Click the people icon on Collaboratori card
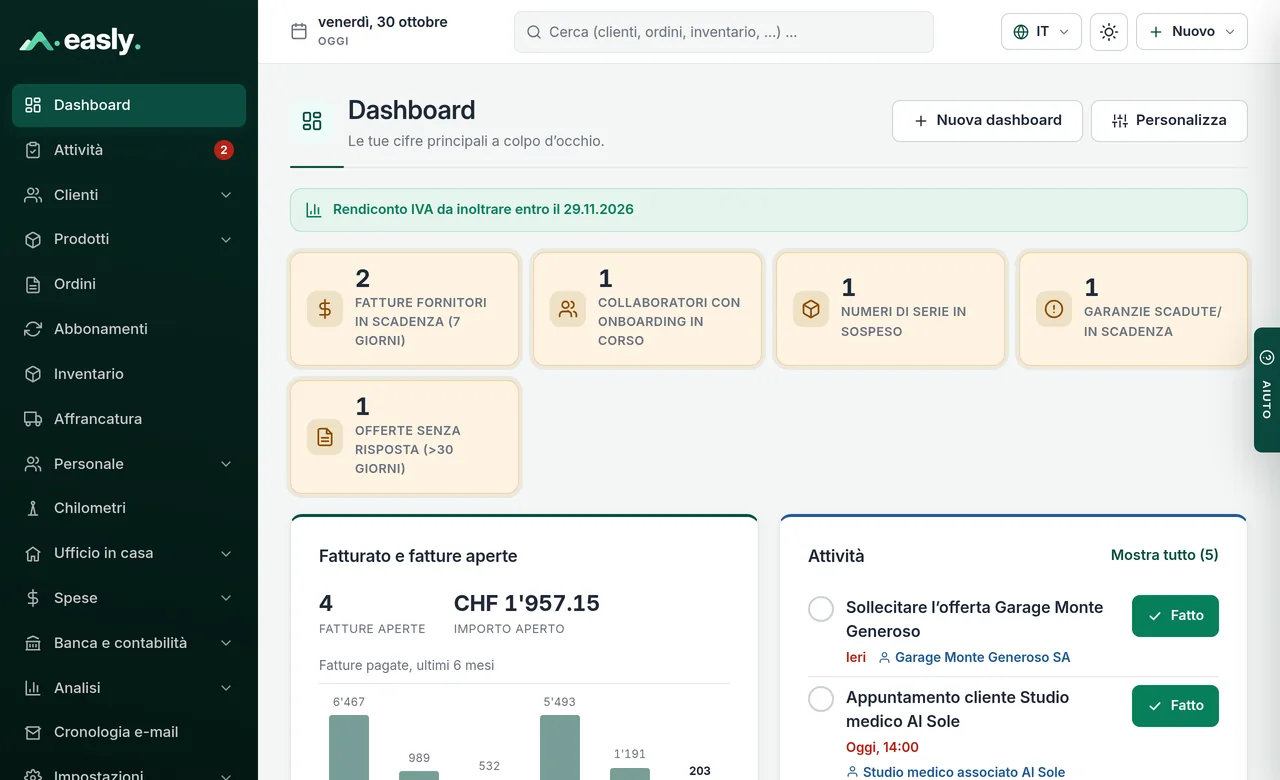The height and width of the screenshot is (780, 1280). click(568, 310)
